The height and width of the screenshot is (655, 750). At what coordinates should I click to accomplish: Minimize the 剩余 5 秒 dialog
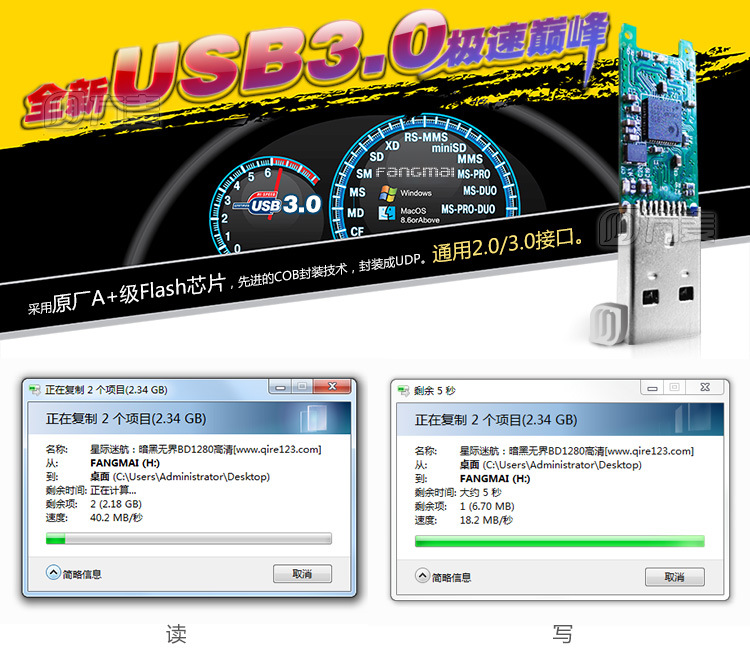click(652, 388)
